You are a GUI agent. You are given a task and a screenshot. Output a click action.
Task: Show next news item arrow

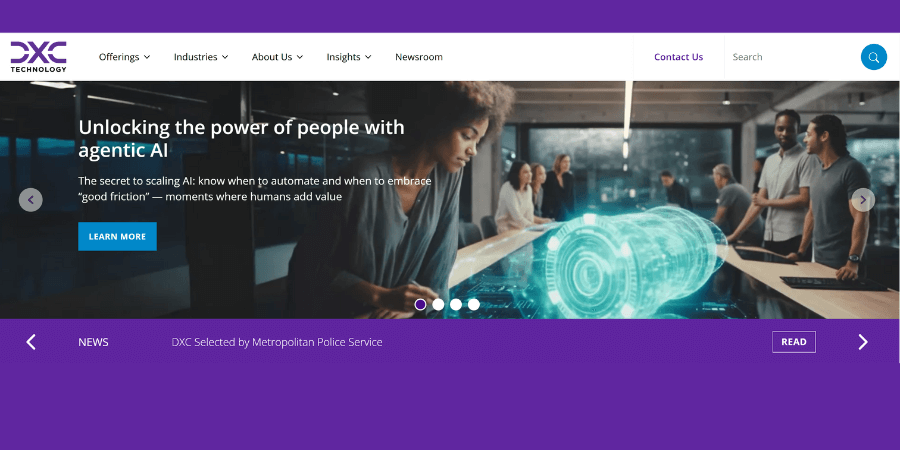click(x=863, y=342)
